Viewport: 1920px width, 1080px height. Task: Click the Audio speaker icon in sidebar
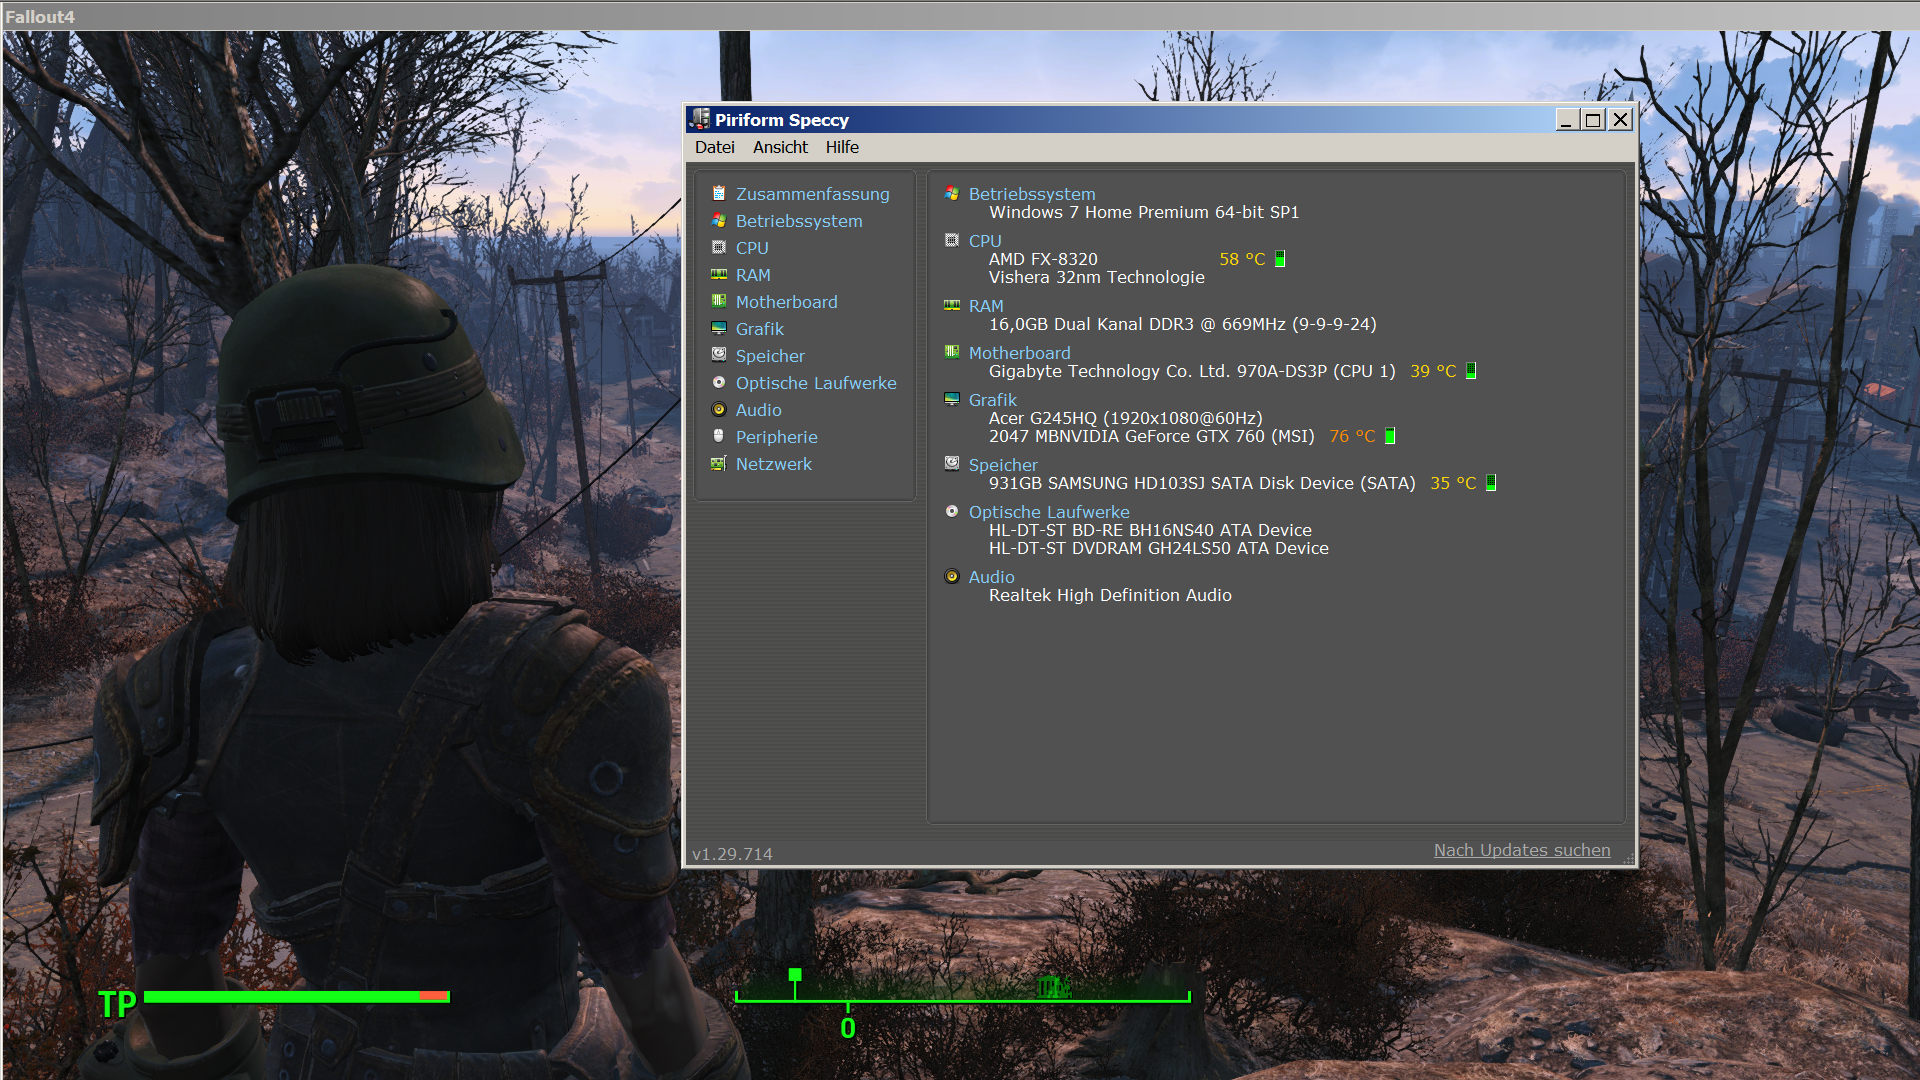tap(718, 409)
